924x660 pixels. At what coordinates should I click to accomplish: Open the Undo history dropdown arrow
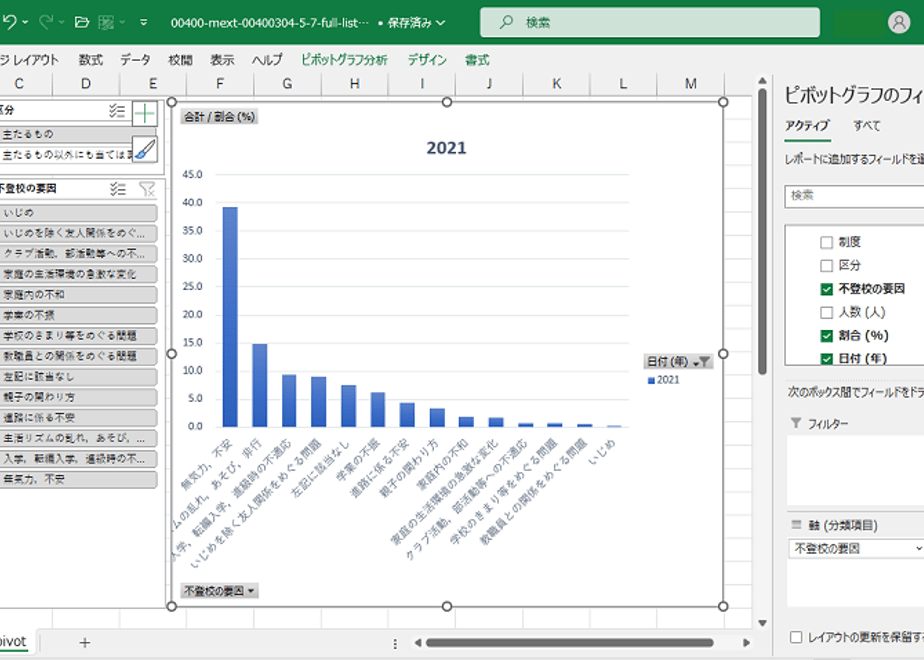[25, 22]
